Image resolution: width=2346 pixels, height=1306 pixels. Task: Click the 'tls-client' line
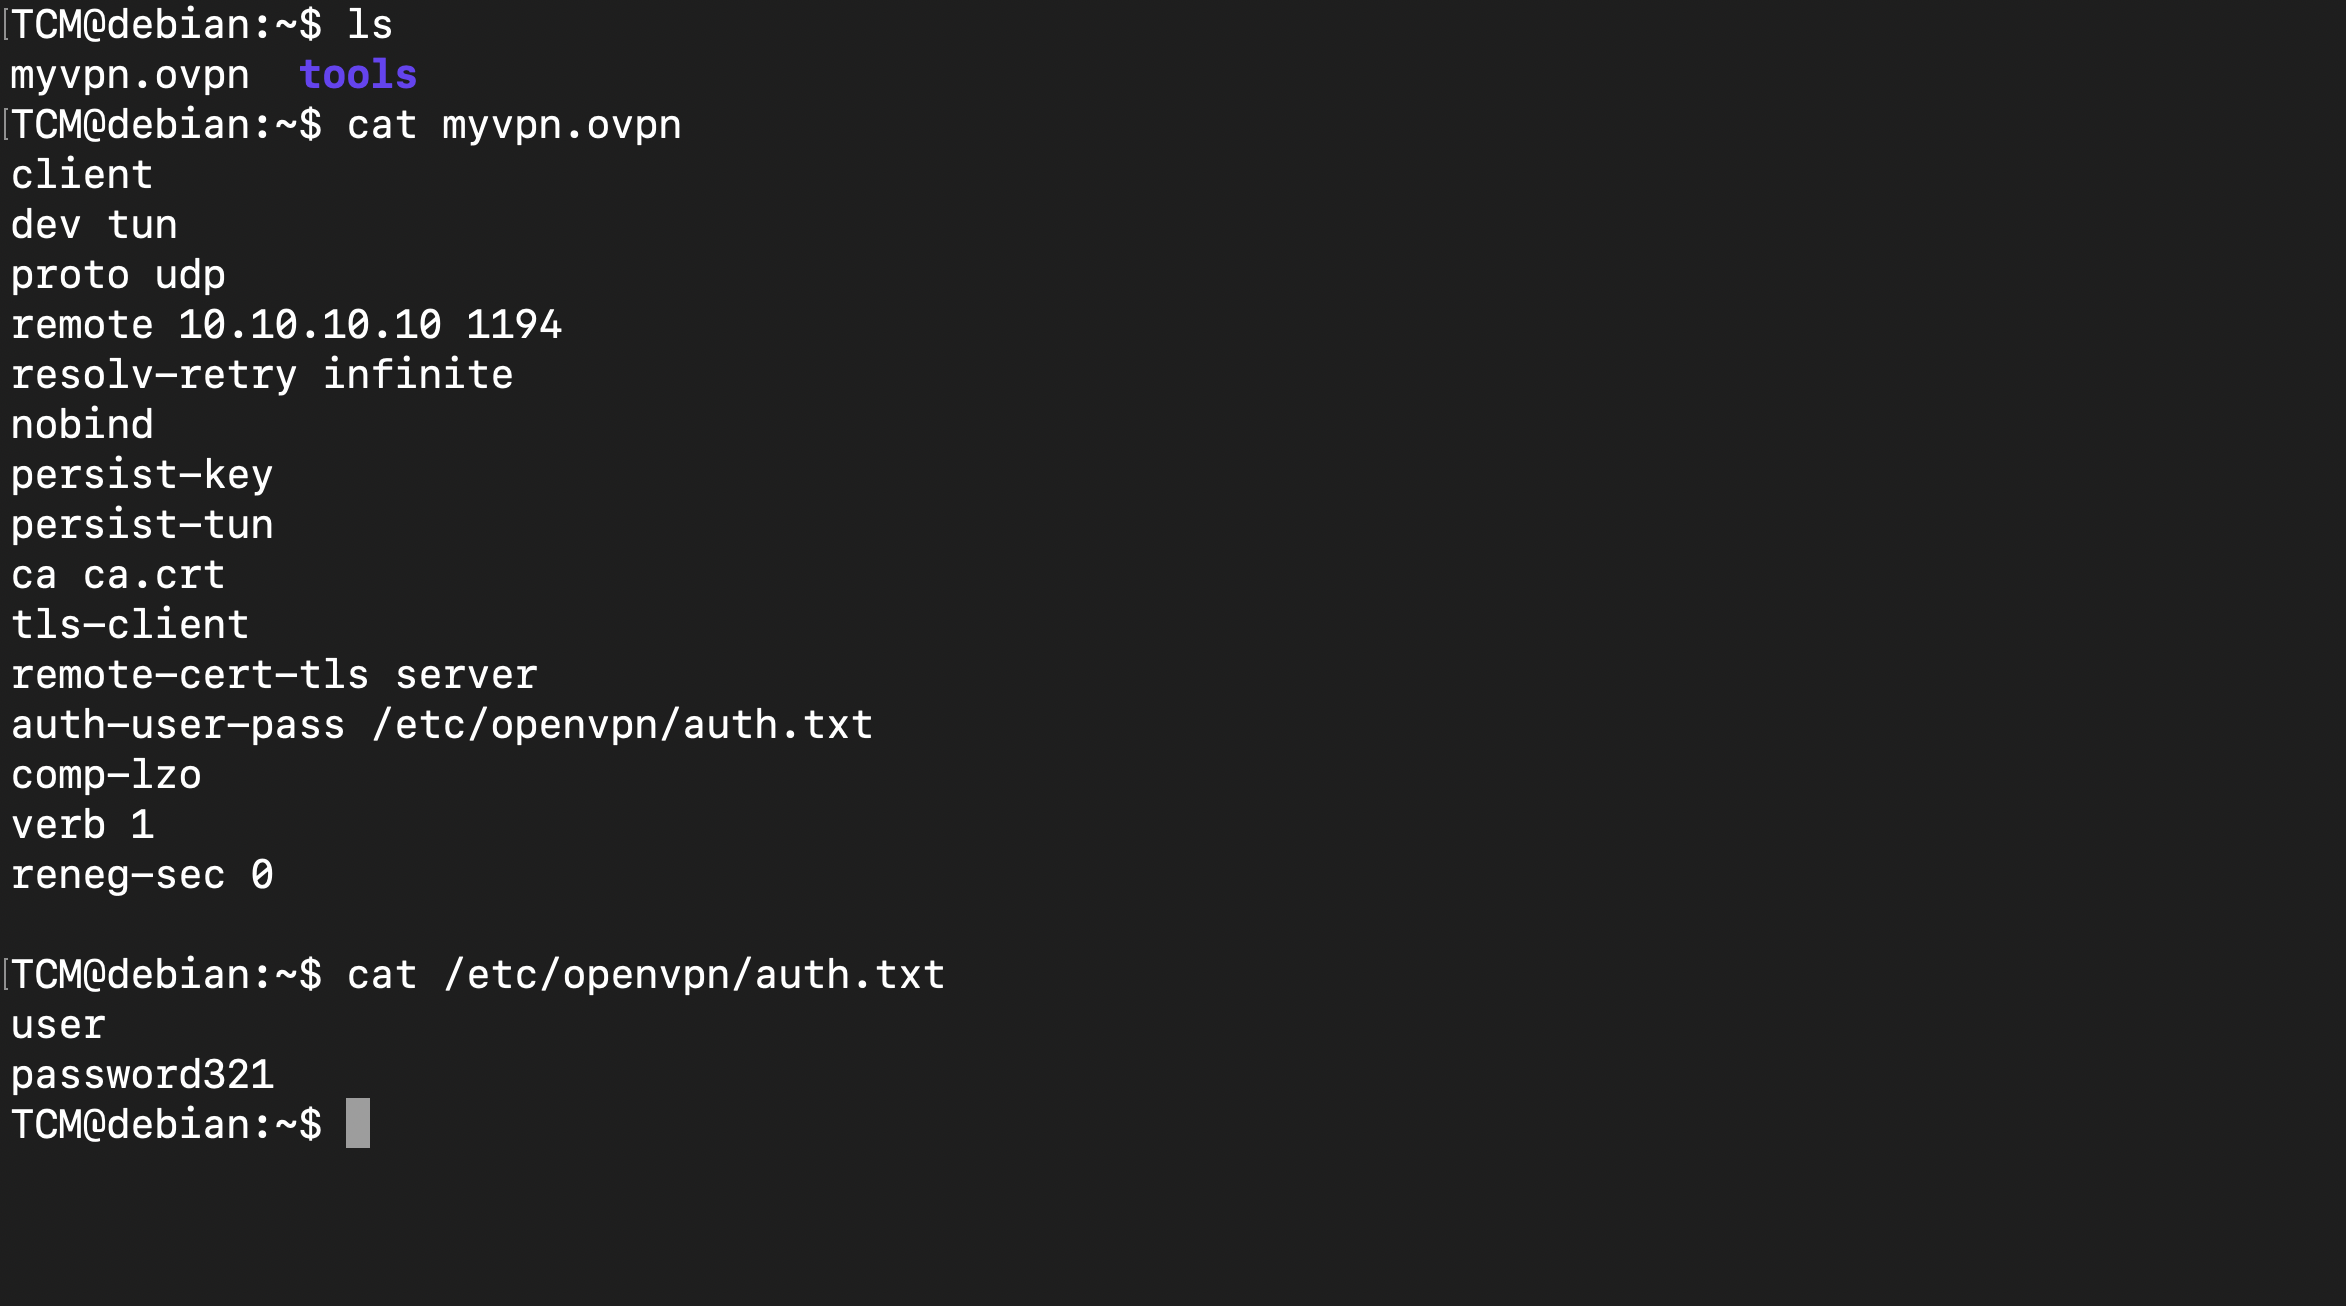pyautogui.click(x=130, y=625)
